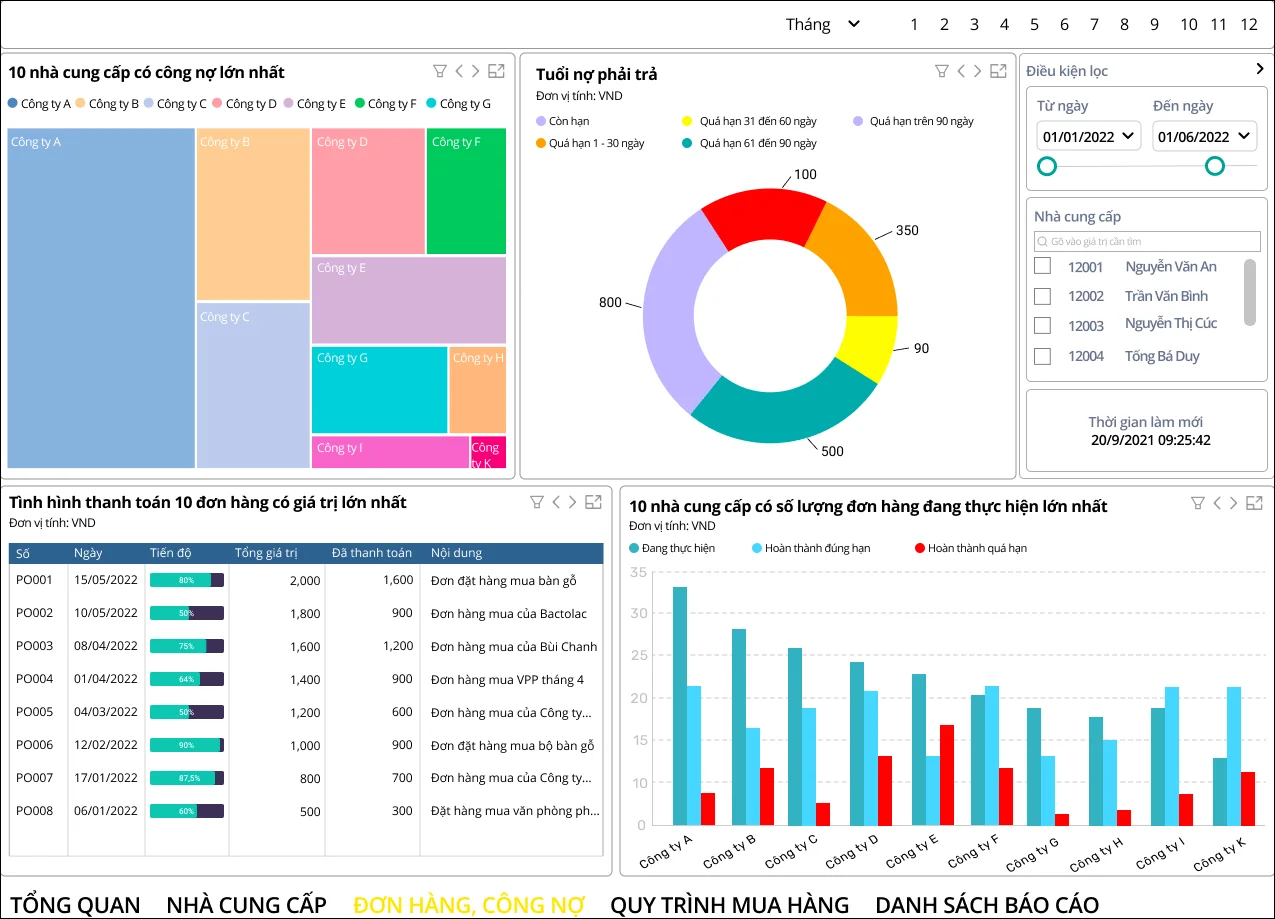
Task: Open filter options for the donut chart panel
Action: [x=941, y=71]
